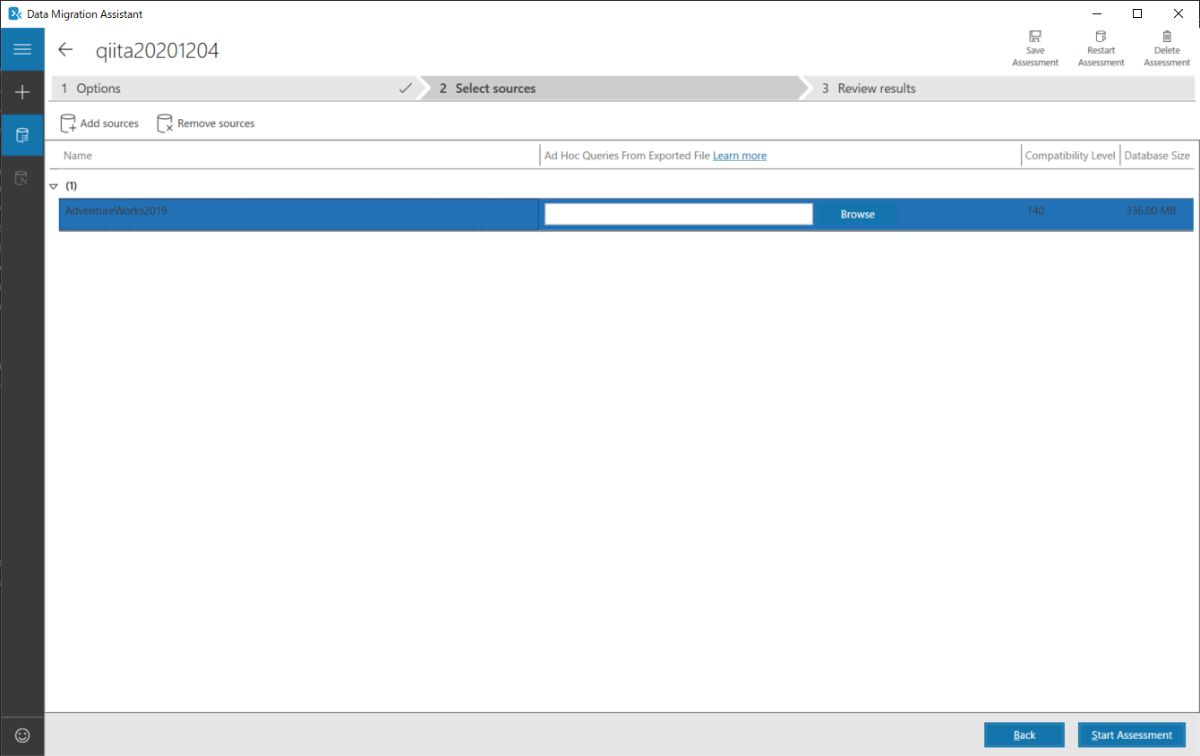Open the Migrations icon in sidebar
Image resolution: width=1200 pixels, height=756 pixels.
(22, 178)
